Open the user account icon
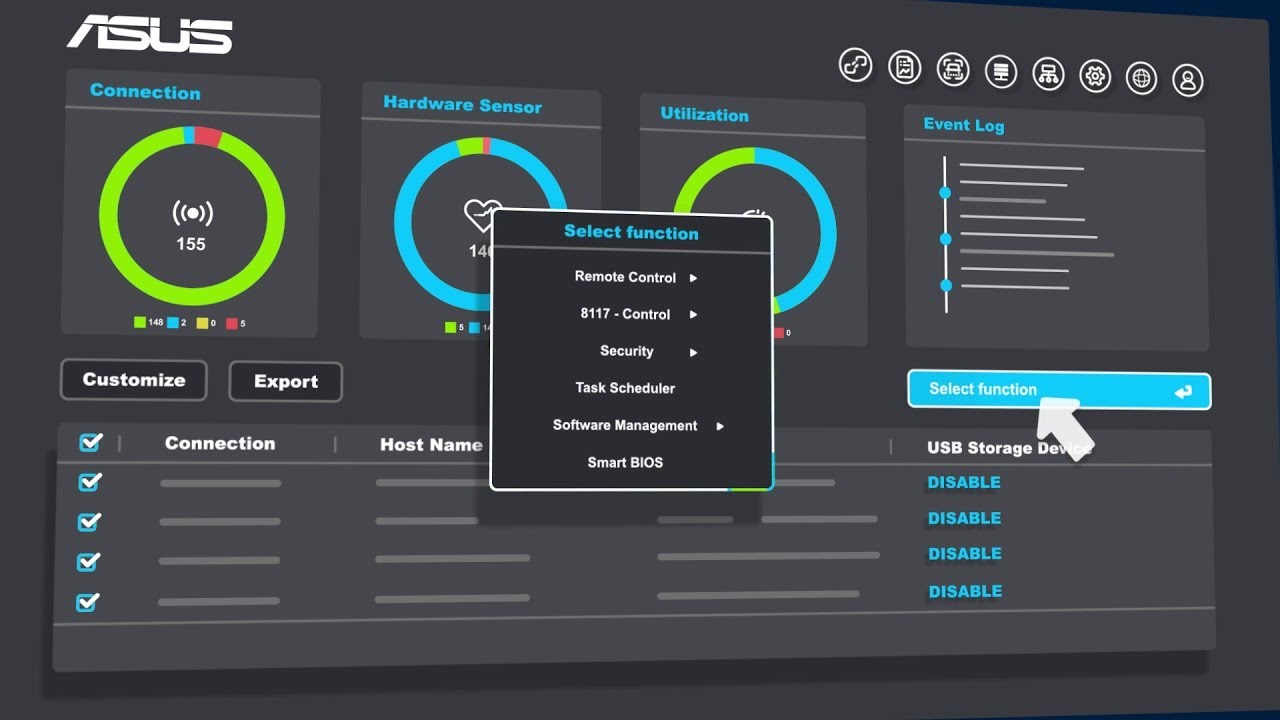1280x720 pixels. (x=1187, y=79)
